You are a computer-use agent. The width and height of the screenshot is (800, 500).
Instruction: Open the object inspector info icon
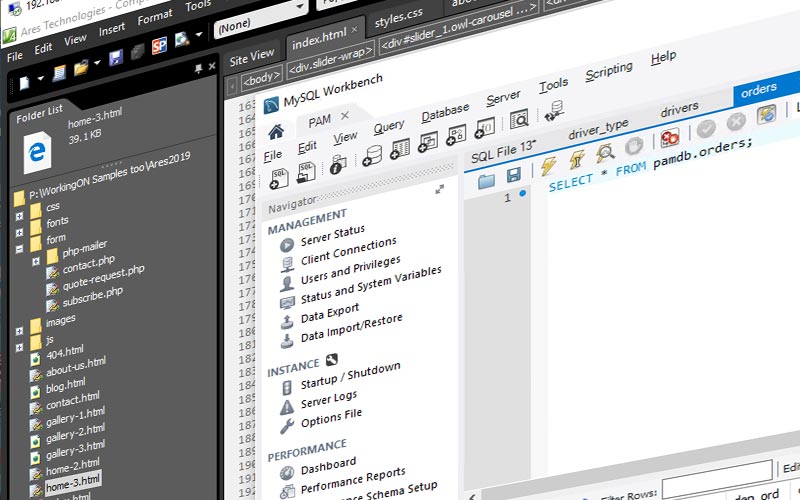pos(337,164)
